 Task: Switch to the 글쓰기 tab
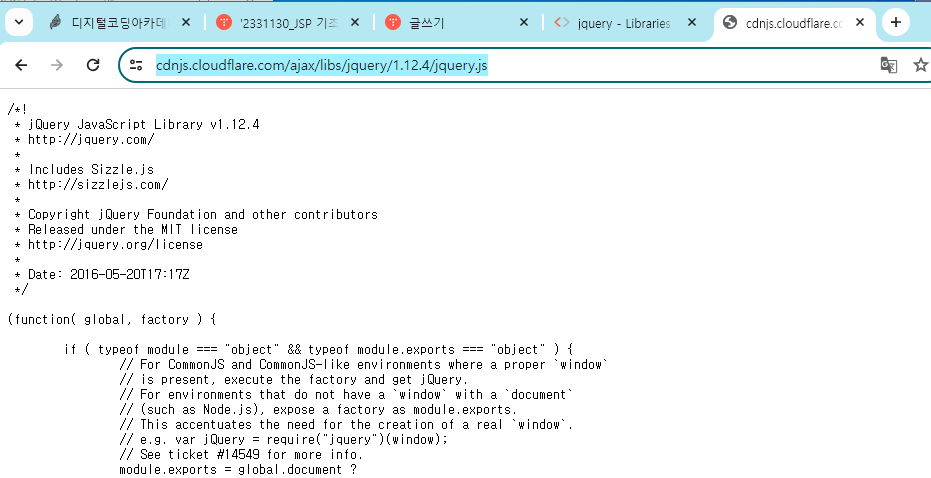(458, 23)
